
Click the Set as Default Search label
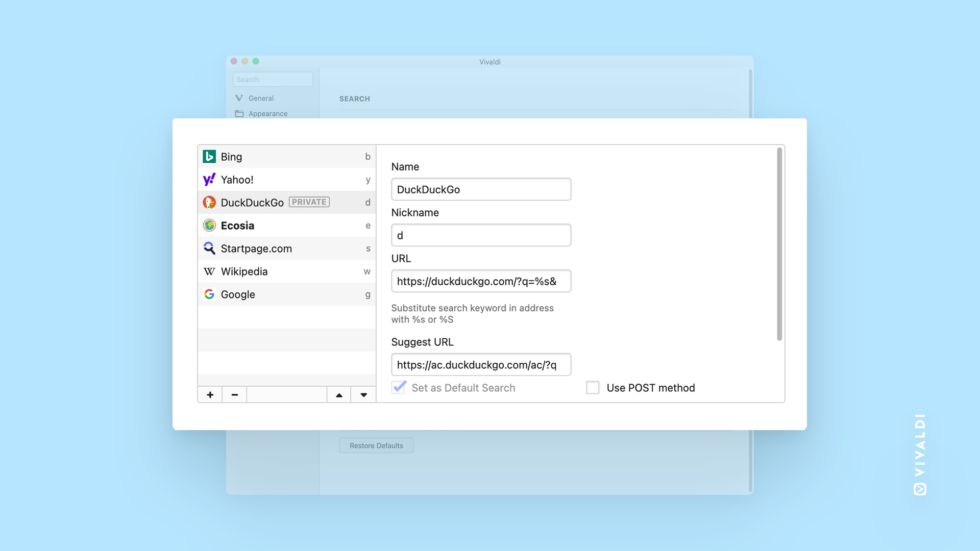click(x=463, y=388)
